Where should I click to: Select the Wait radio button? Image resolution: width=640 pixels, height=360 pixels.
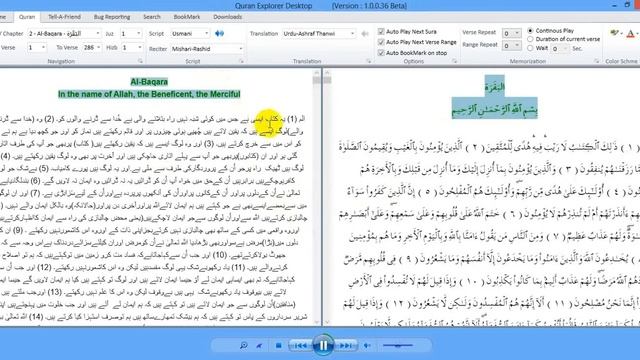click(x=530, y=48)
